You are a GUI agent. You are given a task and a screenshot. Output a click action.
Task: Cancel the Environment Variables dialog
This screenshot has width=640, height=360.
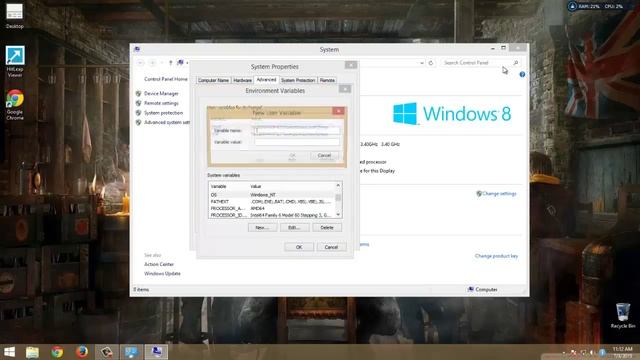point(331,247)
